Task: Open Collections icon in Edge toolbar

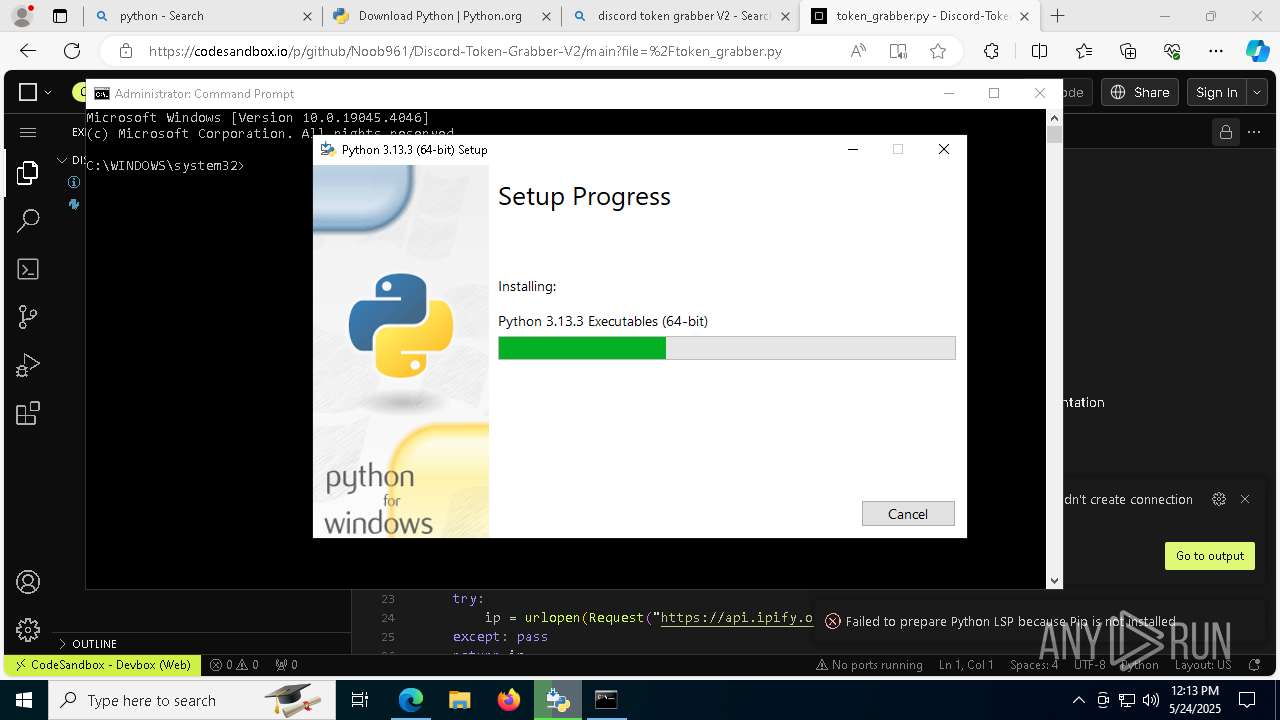Action: (x=1128, y=51)
